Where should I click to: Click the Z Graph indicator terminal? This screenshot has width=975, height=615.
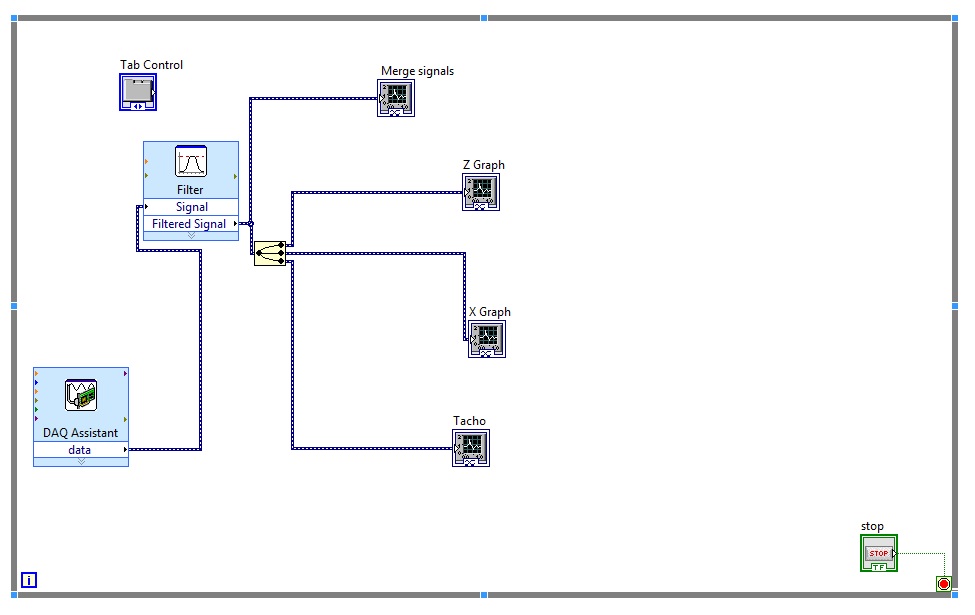click(482, 190)
